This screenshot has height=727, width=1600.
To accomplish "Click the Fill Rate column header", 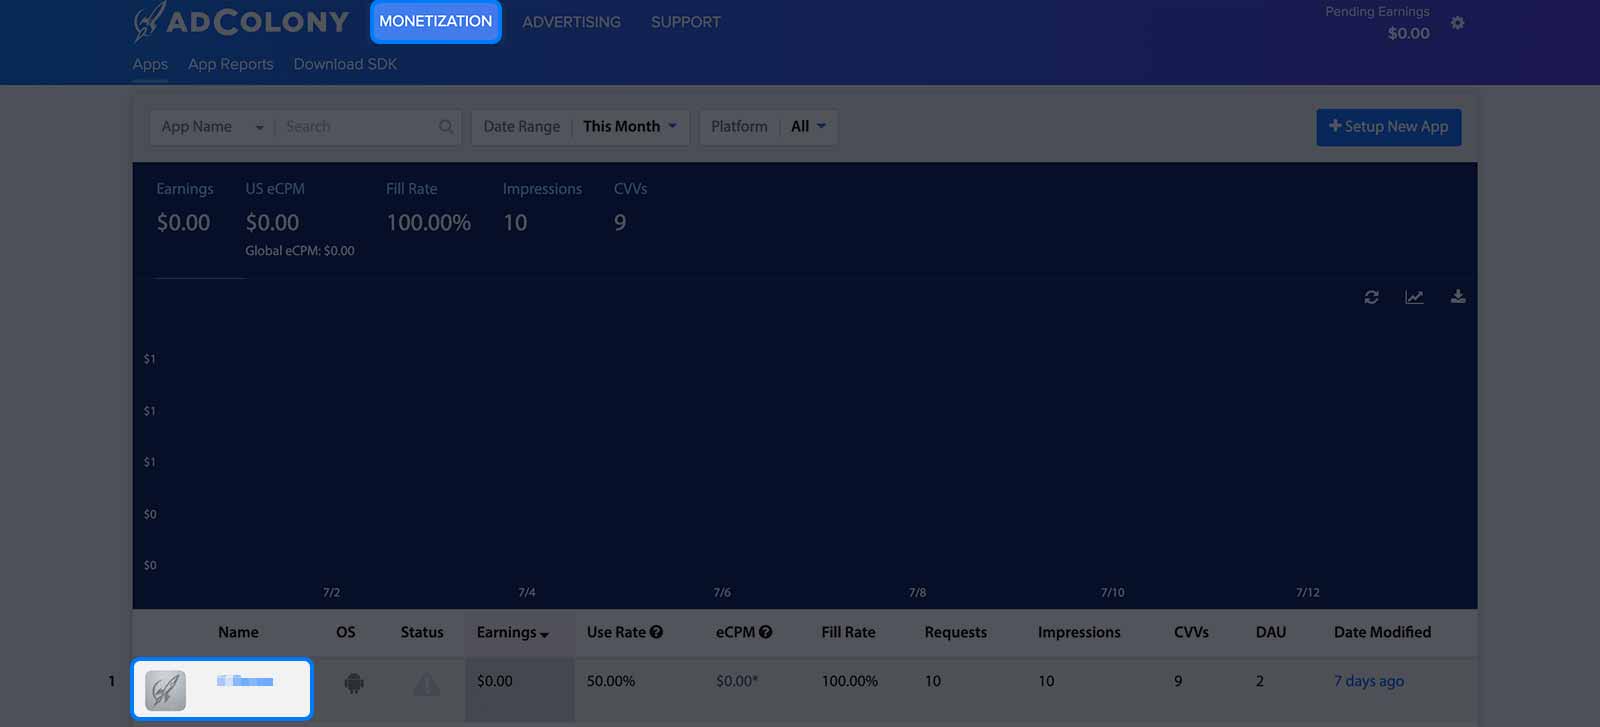I will [848, 632].
